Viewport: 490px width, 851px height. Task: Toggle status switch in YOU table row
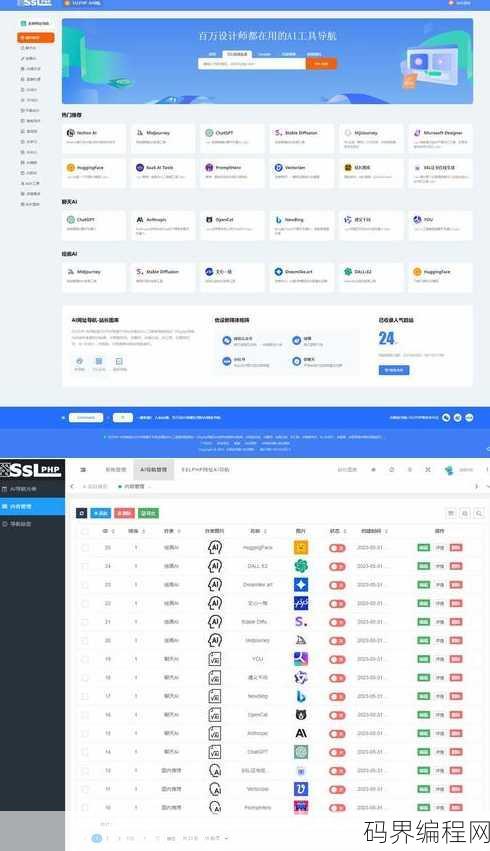pyautogui.click(x=337, y=659)
